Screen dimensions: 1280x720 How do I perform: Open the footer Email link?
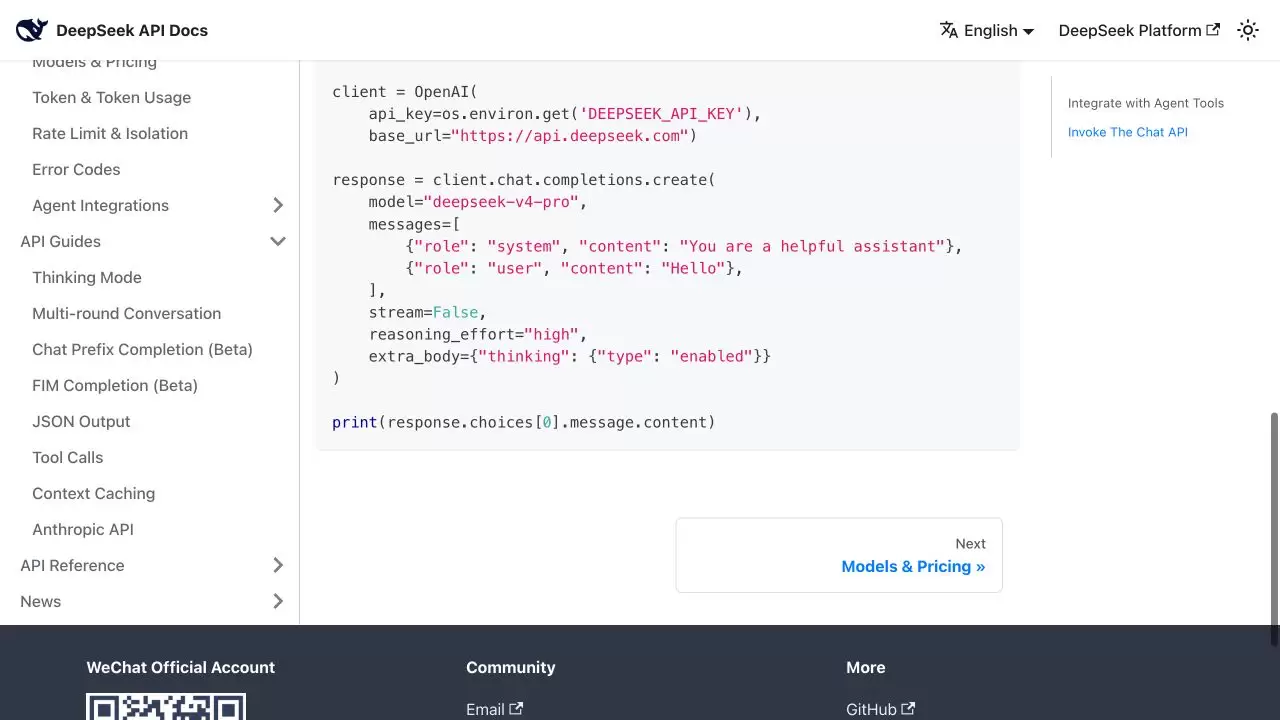pyautogui.click(x=494, y=709)
